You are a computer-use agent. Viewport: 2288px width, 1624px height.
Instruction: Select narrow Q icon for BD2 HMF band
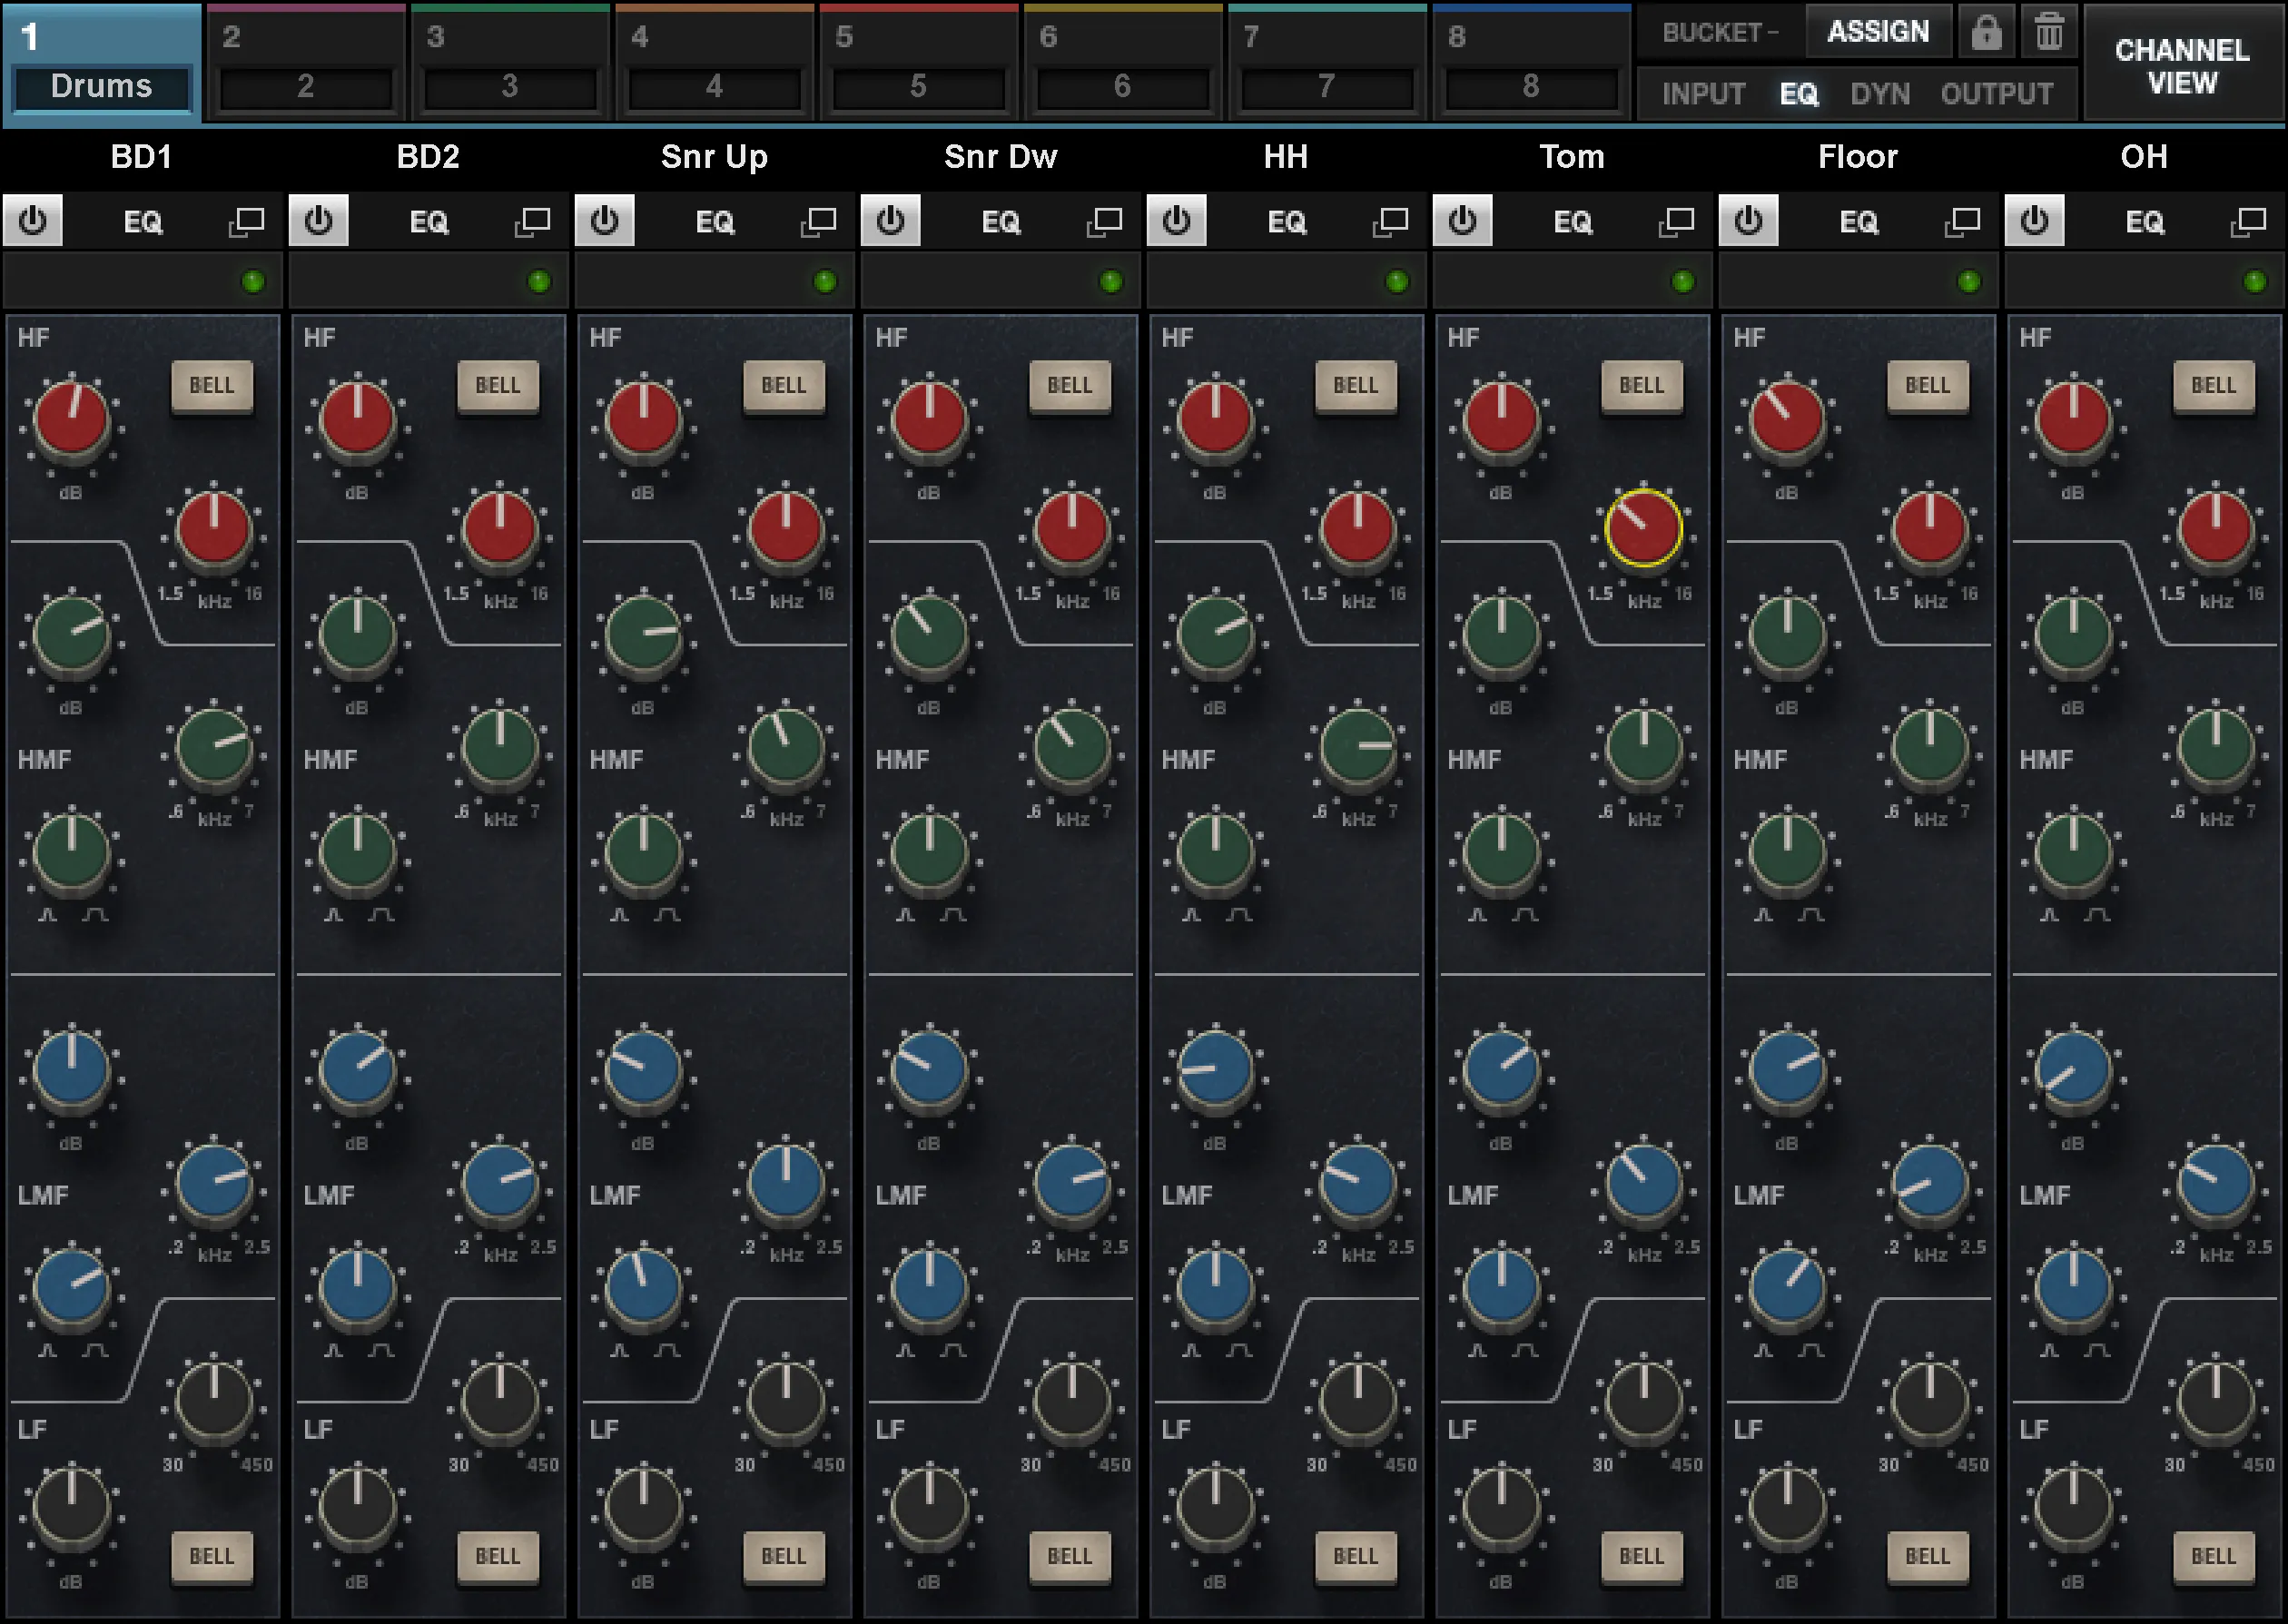[x=333, y=915]
